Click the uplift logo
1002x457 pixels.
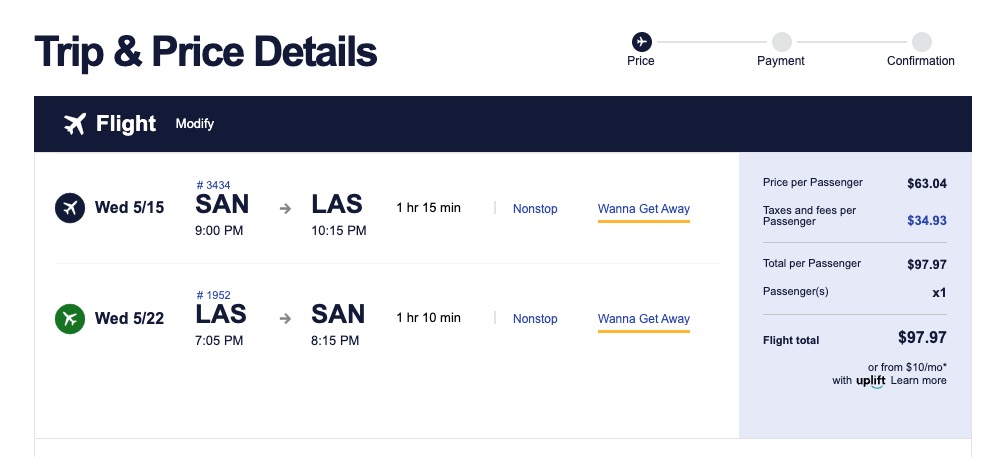(x=870, y=381)
